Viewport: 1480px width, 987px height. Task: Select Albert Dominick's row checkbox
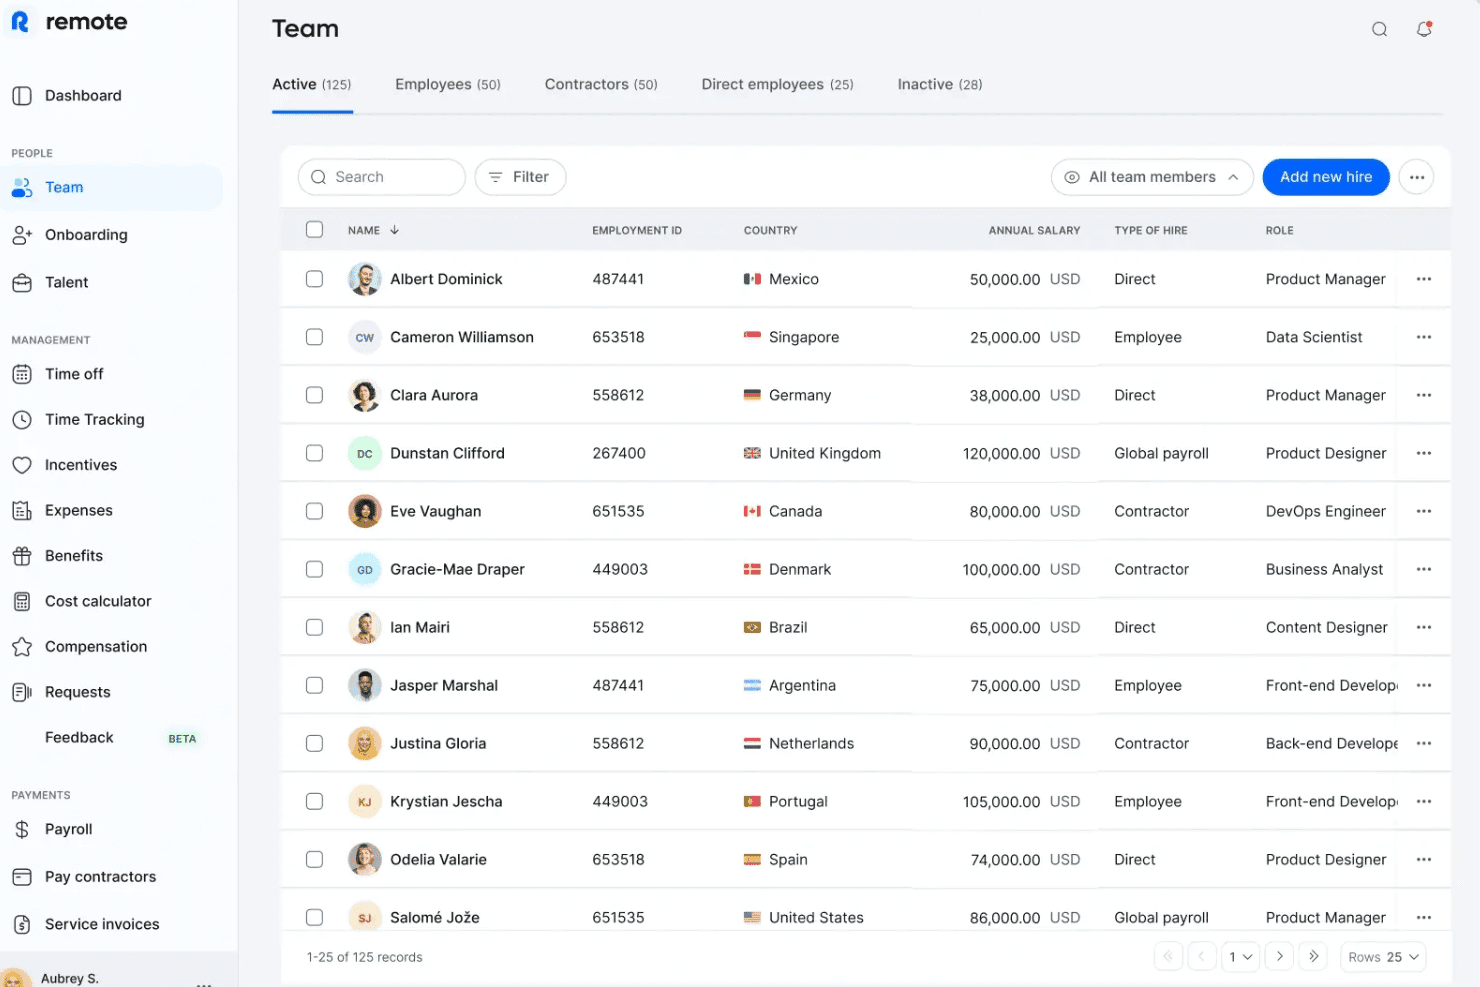[315, 279]
